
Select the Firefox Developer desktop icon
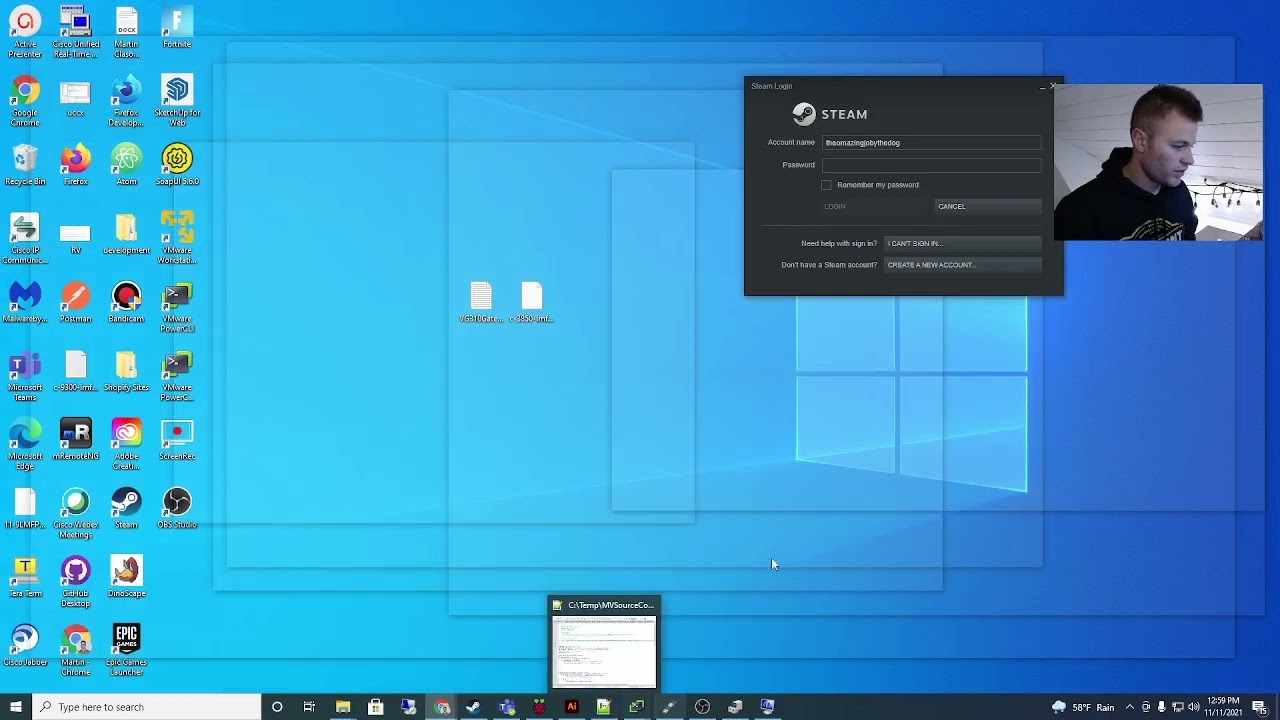126,100
